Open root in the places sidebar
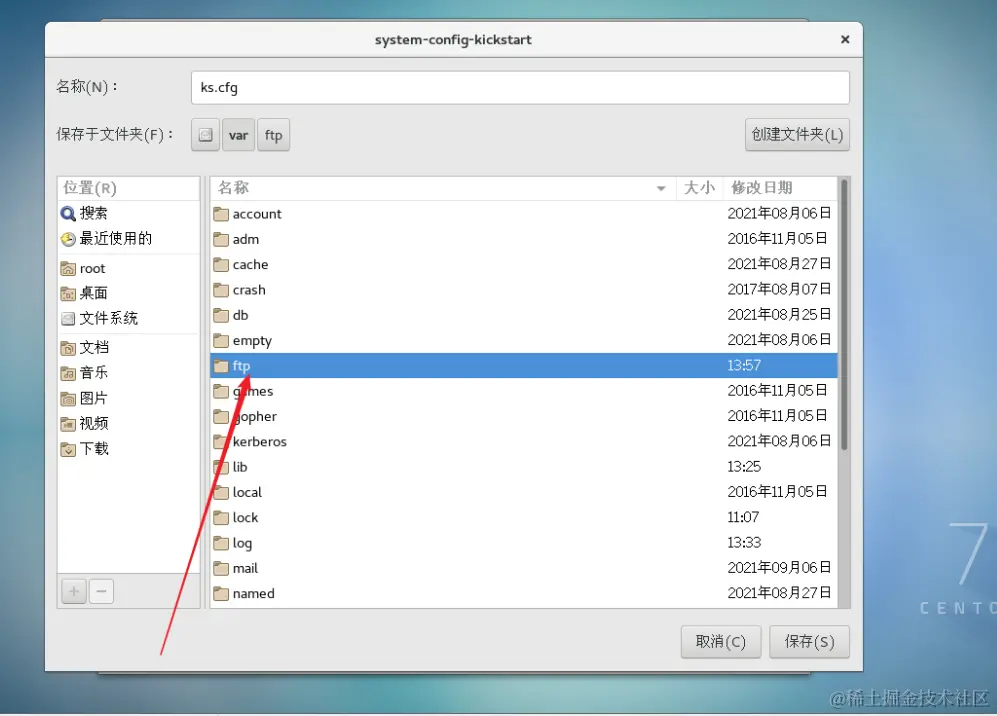Screen dimensions: 997x716 point(128,269)
